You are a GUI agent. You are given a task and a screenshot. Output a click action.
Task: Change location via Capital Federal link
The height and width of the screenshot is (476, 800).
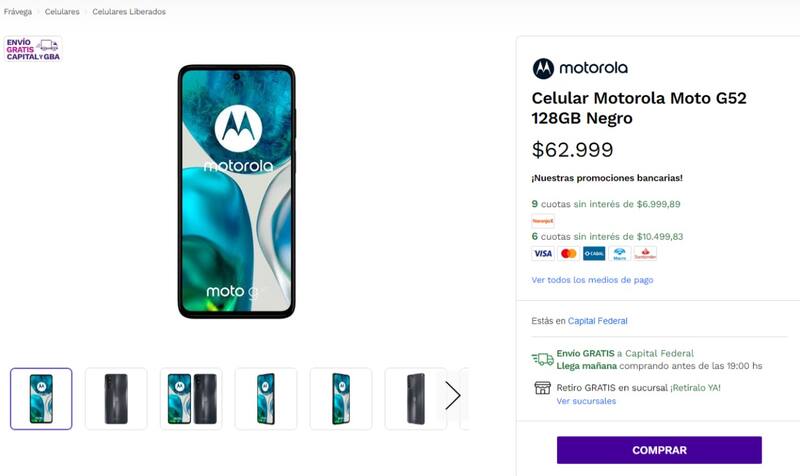pyautogui.click(x=598, y=321)
